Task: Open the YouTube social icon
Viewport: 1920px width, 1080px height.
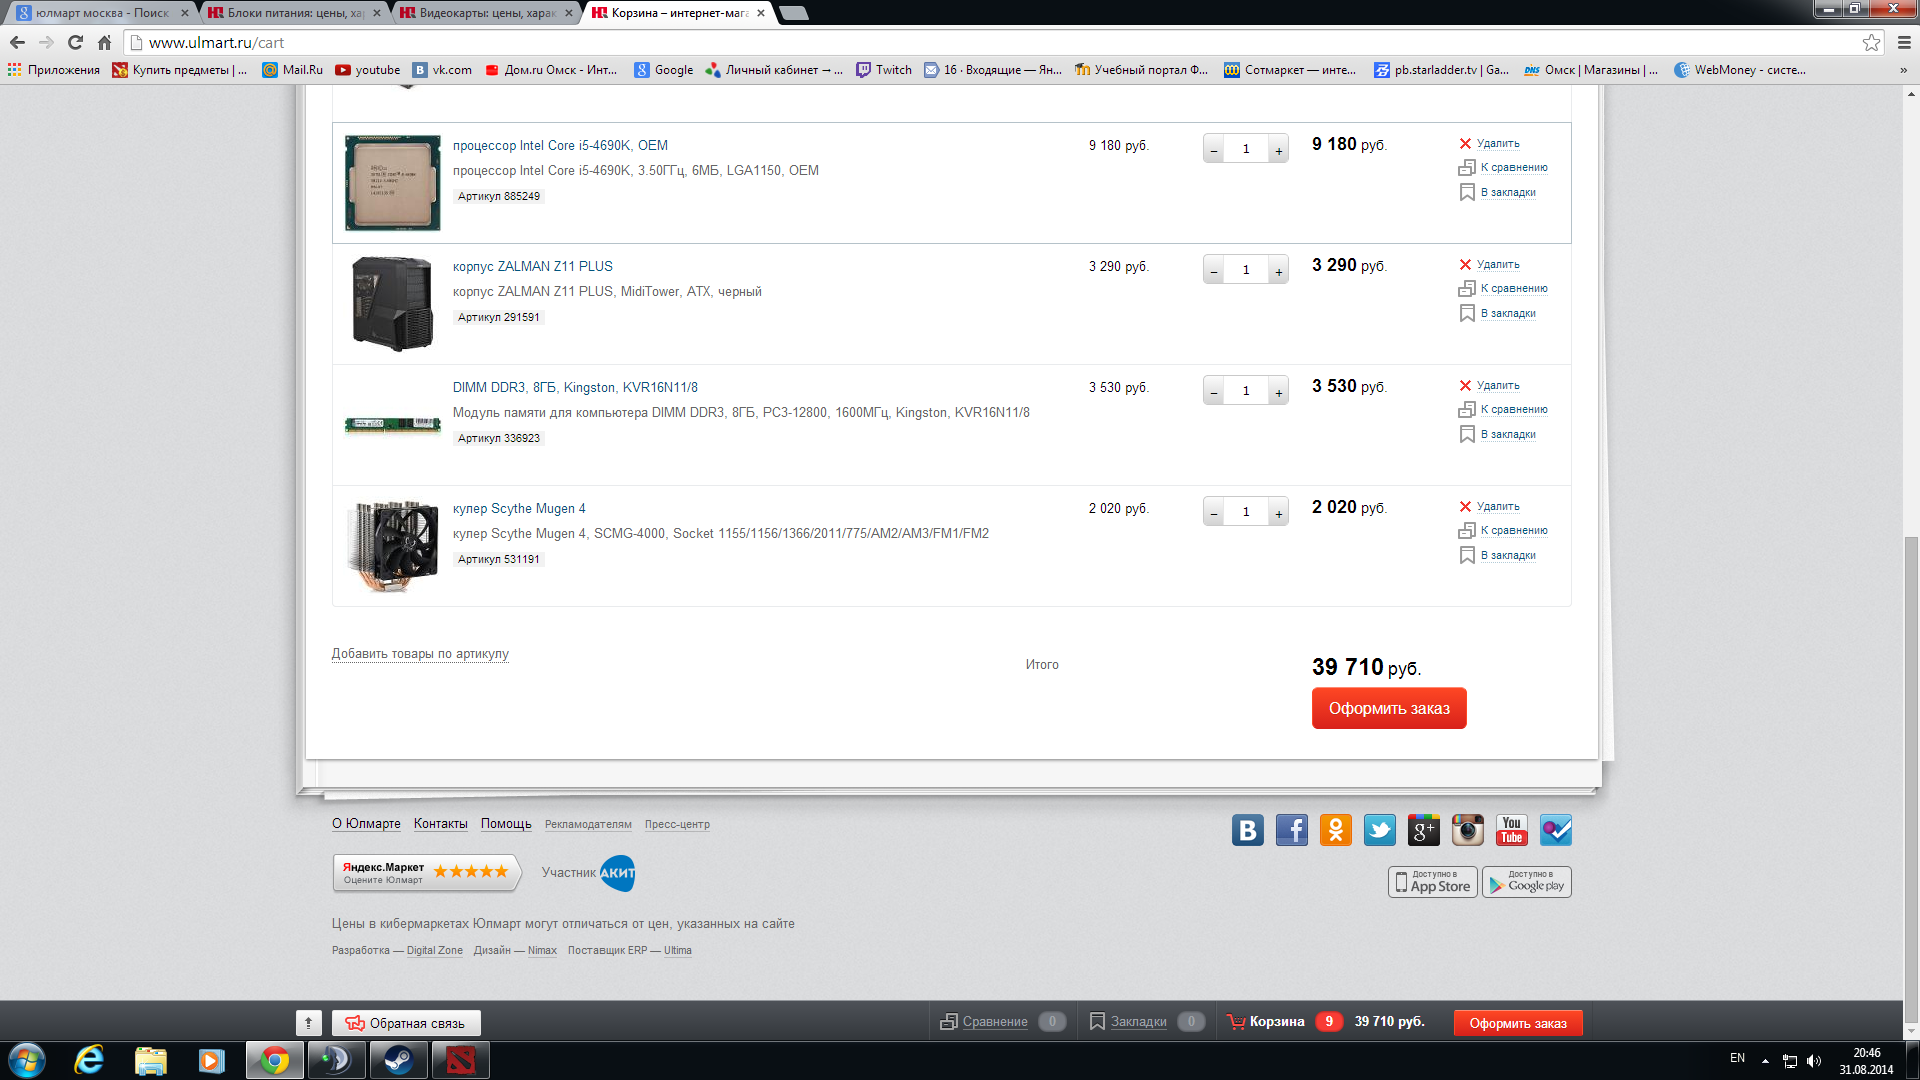Action: (1511, 830)
